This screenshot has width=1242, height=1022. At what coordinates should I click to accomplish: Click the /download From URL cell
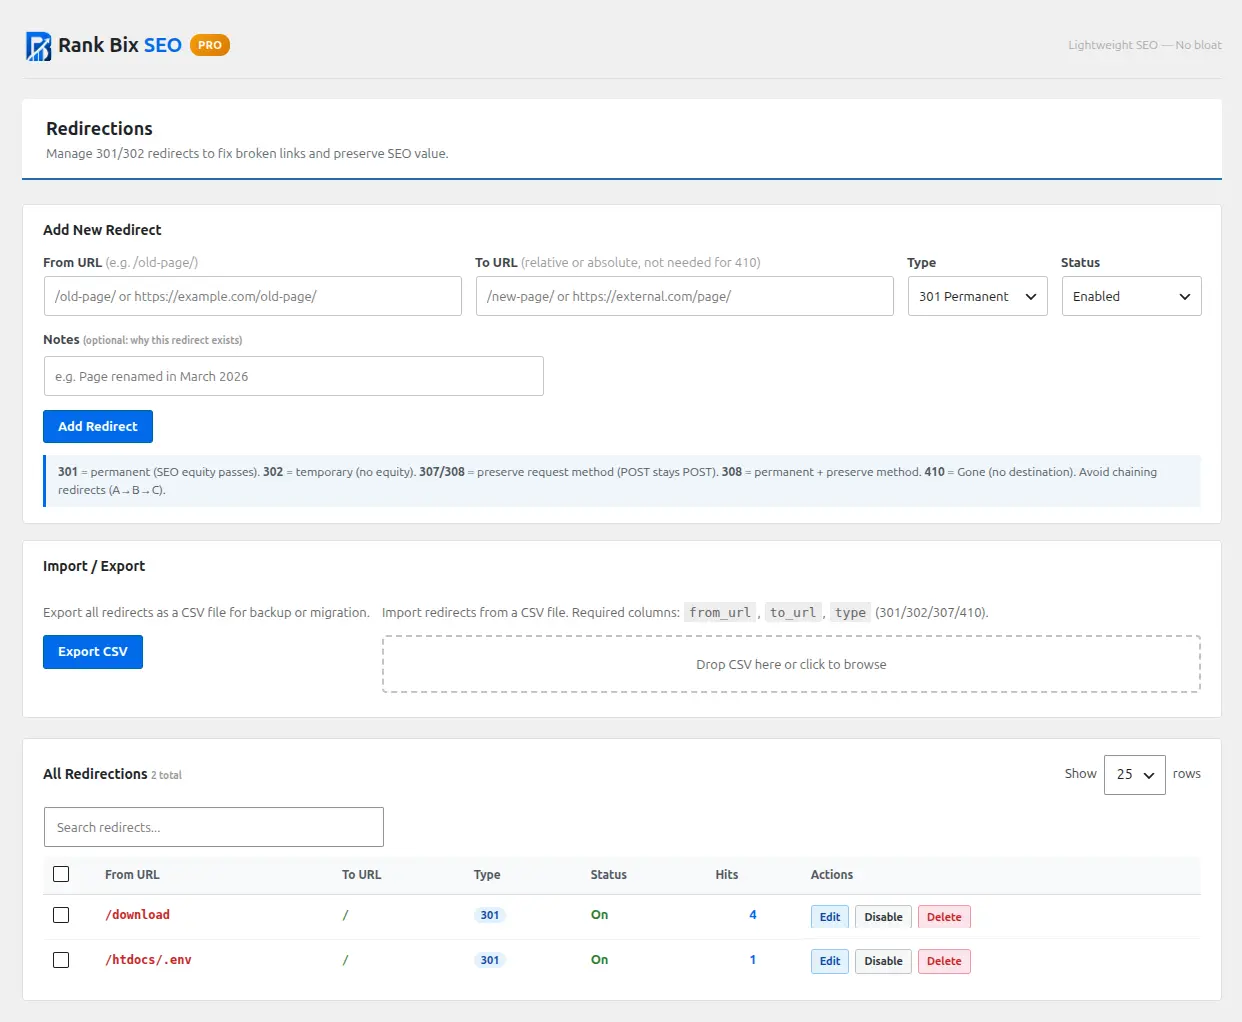[x=137, y=915]
